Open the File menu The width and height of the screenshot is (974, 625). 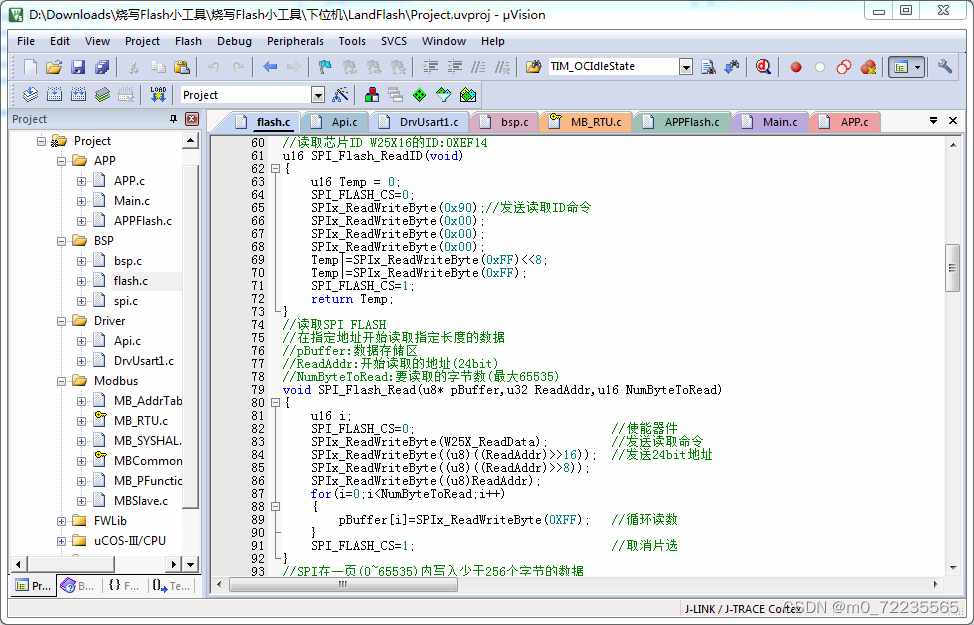pos(25,41)
